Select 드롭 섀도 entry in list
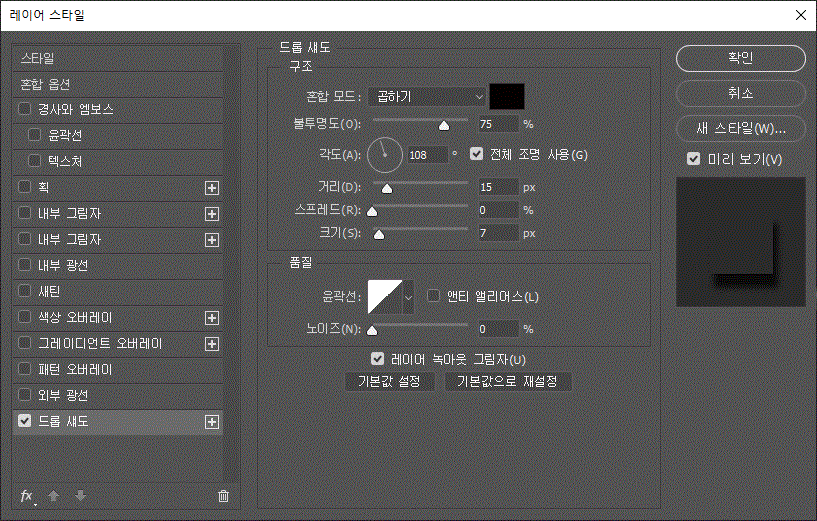This screenshot has height=521, width=817. pyautogui.click(x=118, y=422)
